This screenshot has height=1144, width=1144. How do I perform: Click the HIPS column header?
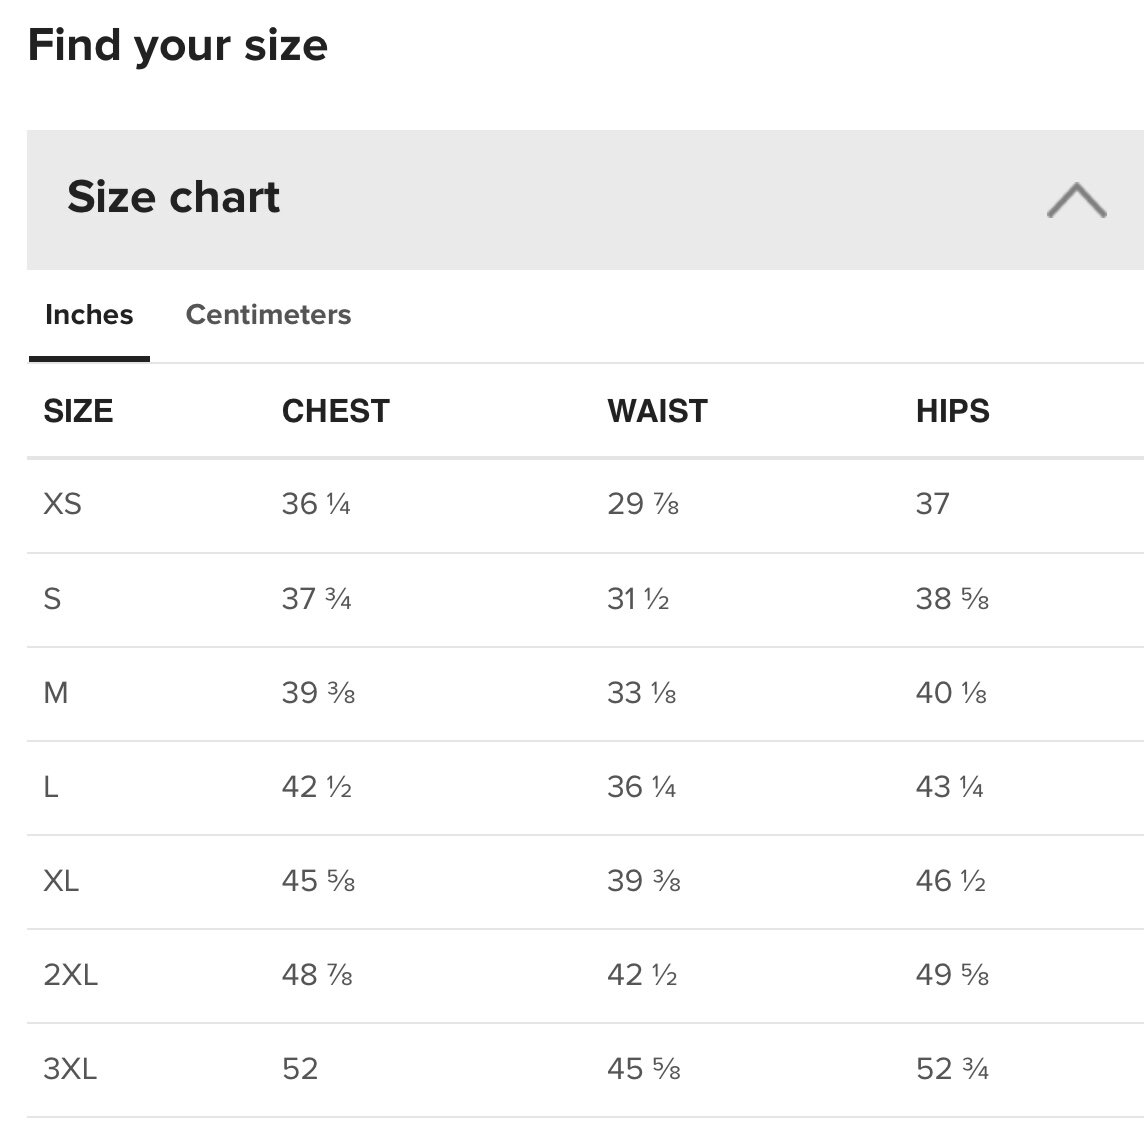952,411
